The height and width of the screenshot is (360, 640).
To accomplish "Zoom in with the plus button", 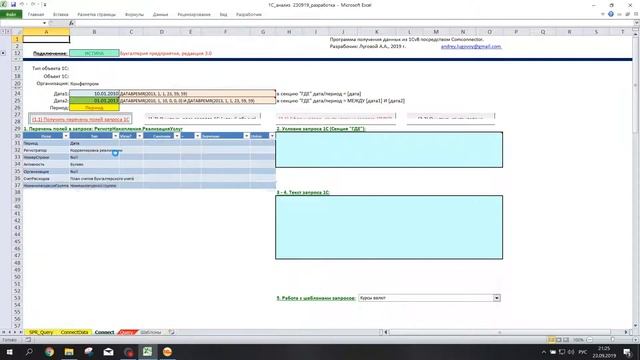I will tap(636, 340).
